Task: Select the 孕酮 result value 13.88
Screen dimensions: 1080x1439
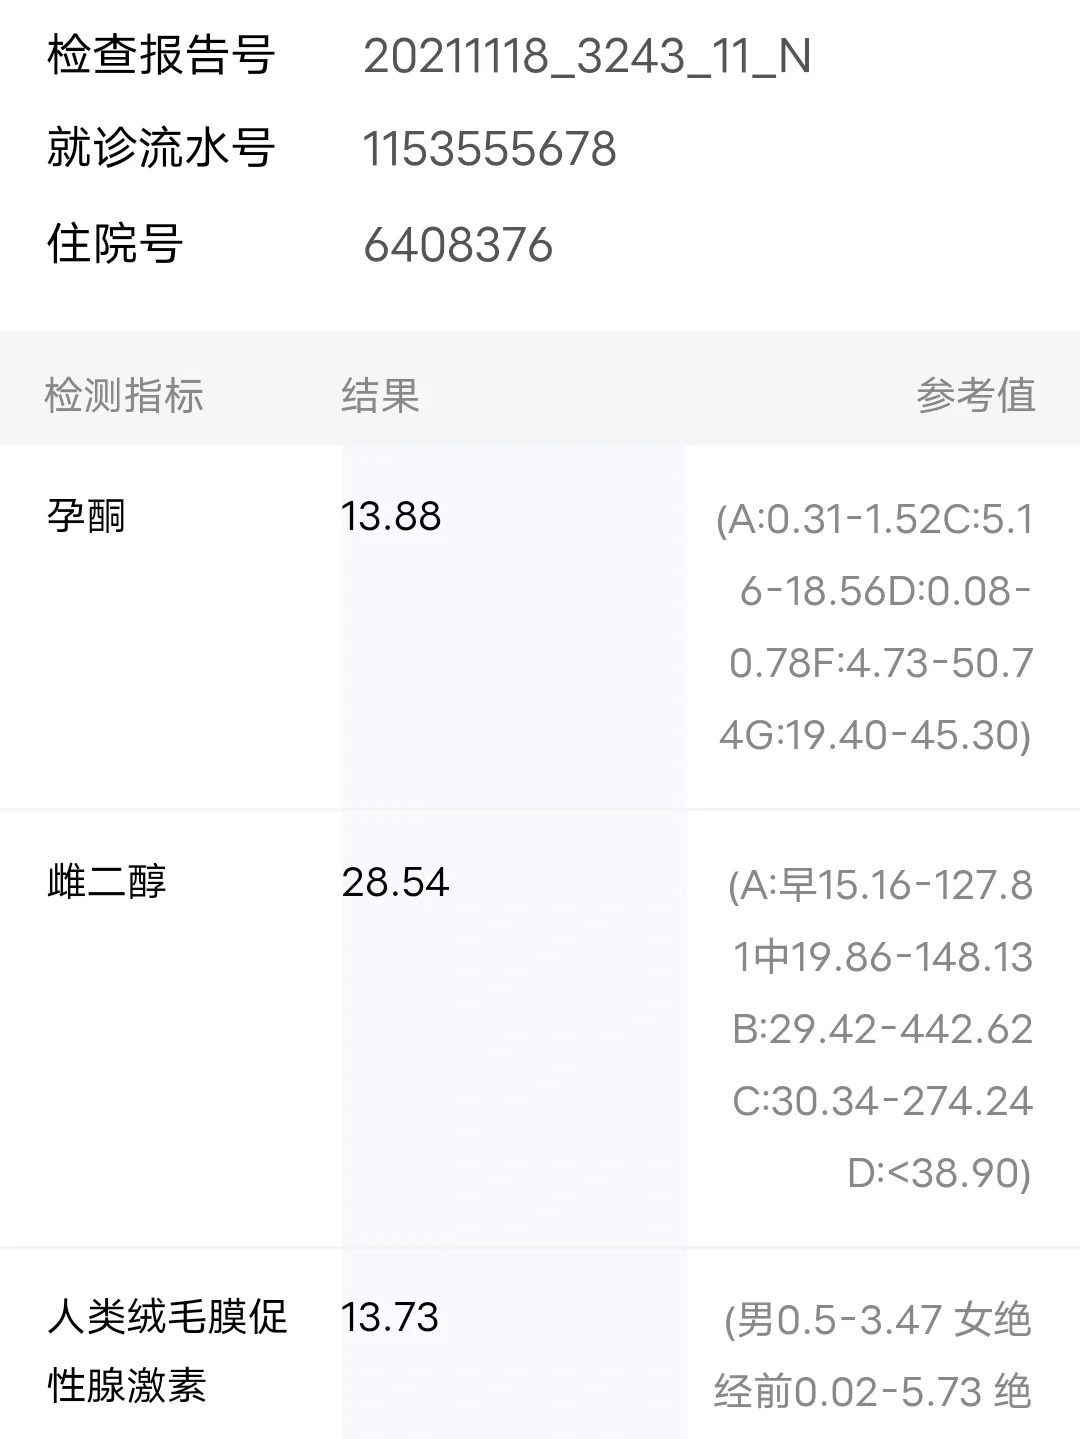Action: coord(391,517)
